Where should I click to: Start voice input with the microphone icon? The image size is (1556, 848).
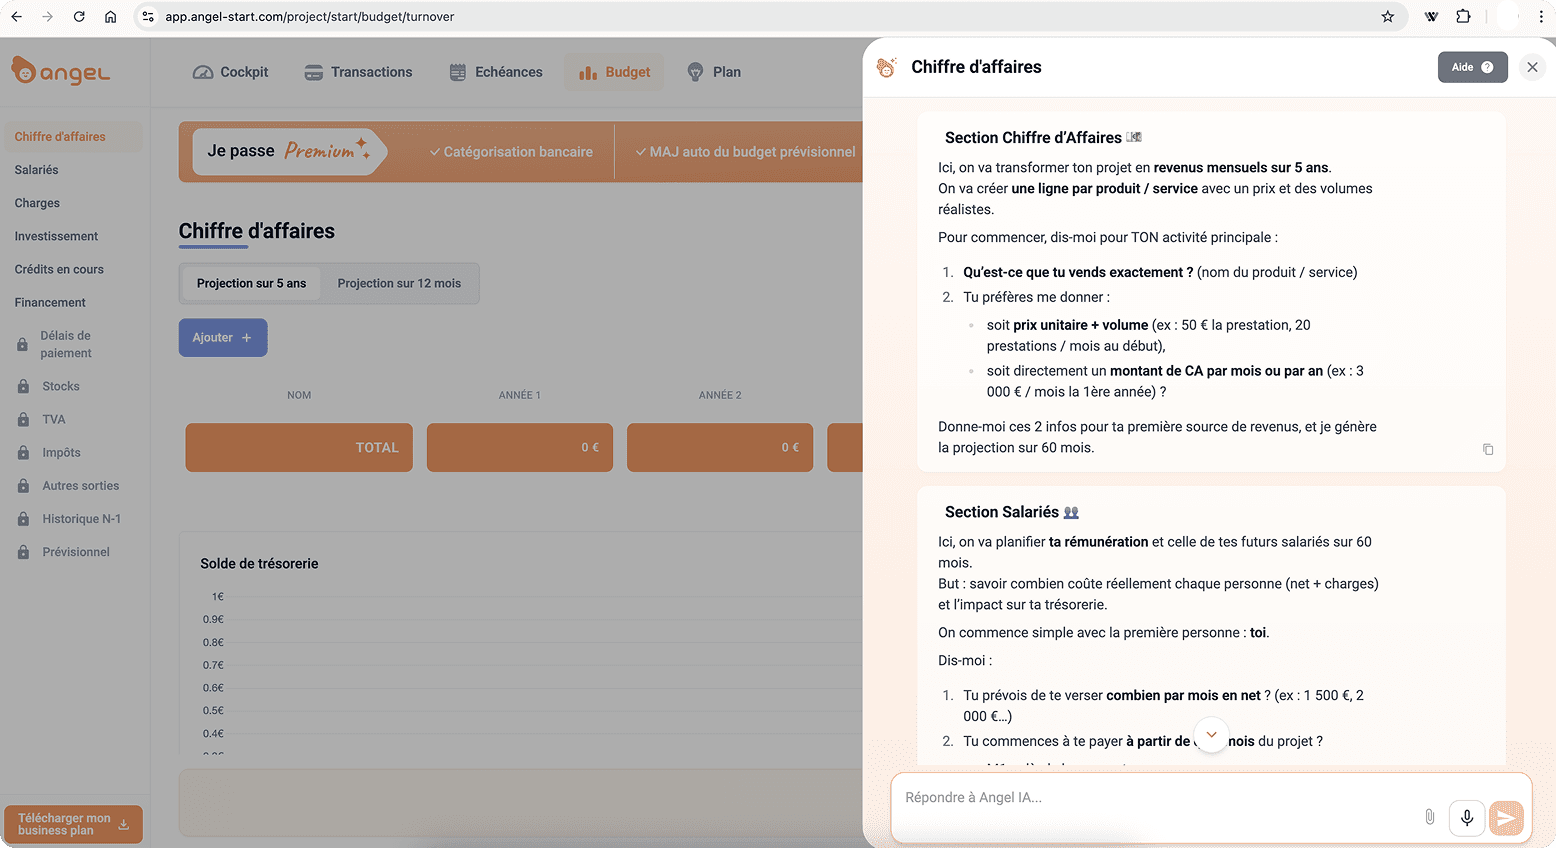[1466, 817]
